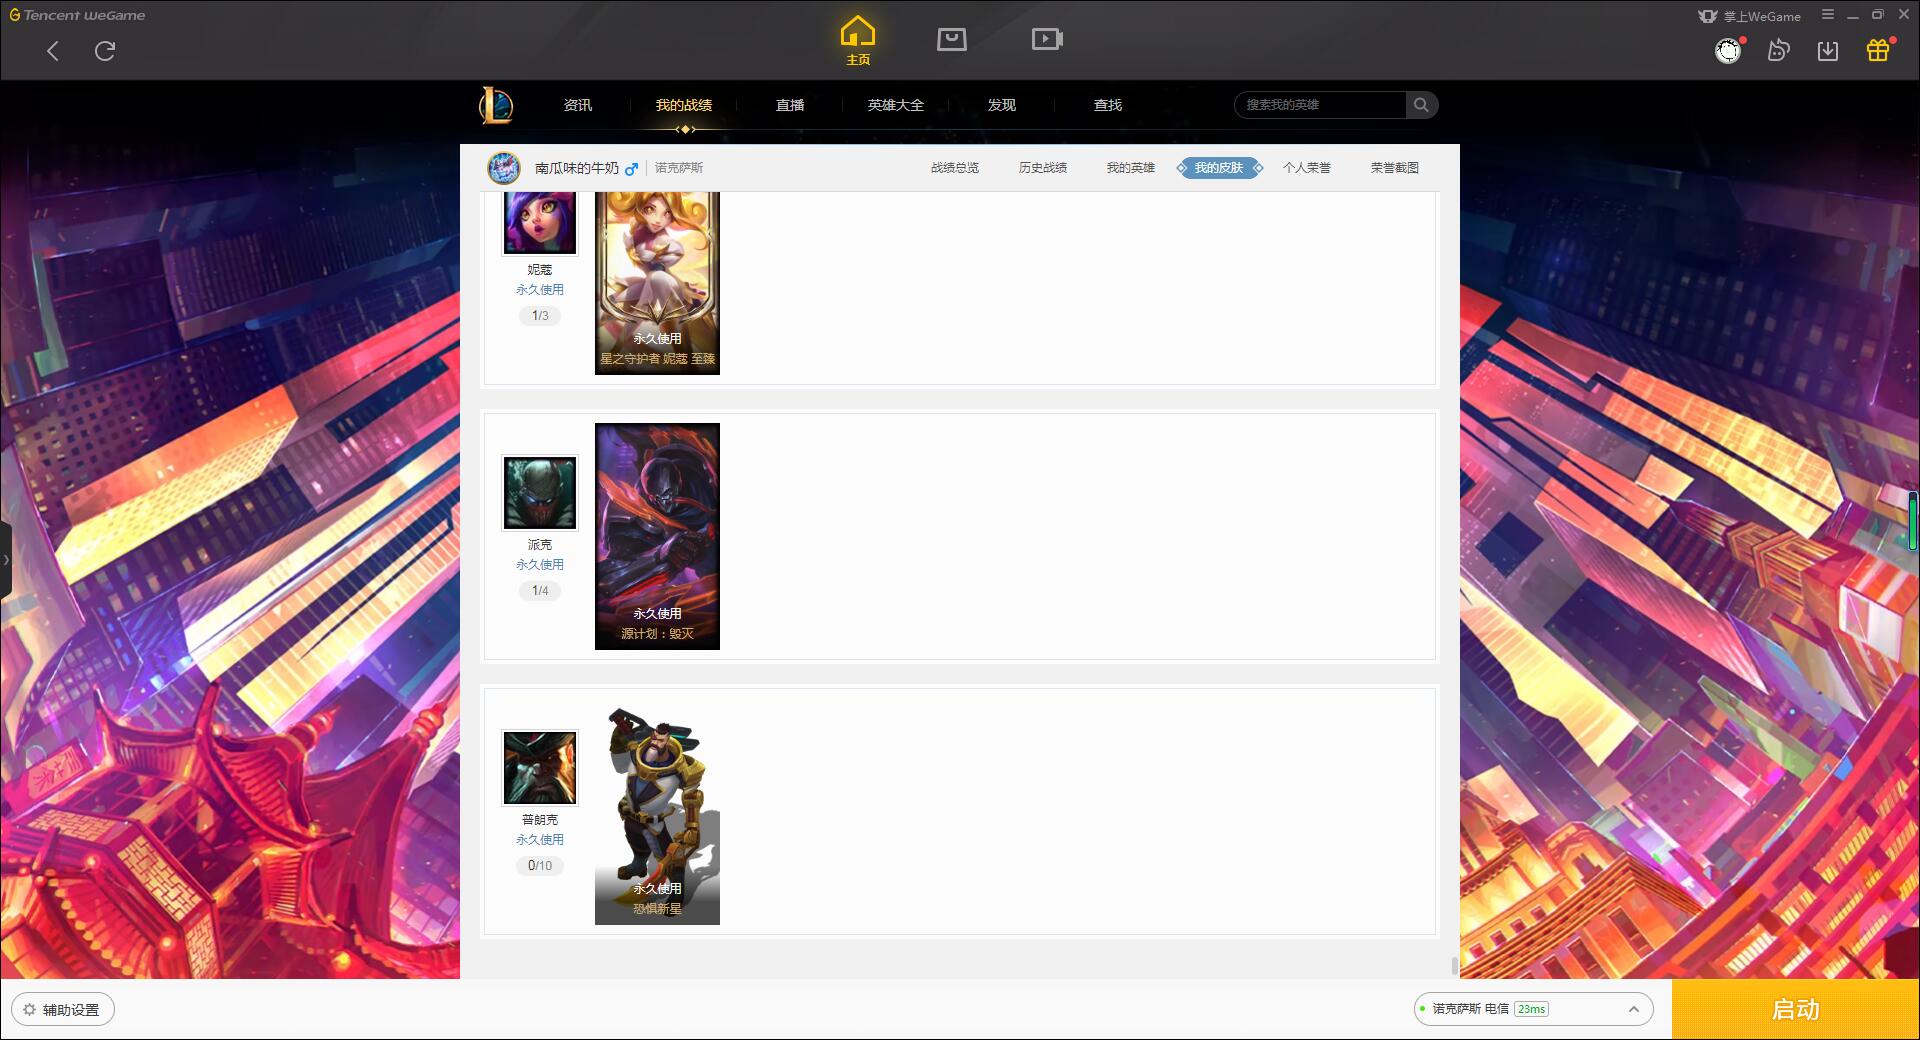Click 永久使用 under 妮蔻
Viewport: 1920px width, 1040px height.
[540, 290]
